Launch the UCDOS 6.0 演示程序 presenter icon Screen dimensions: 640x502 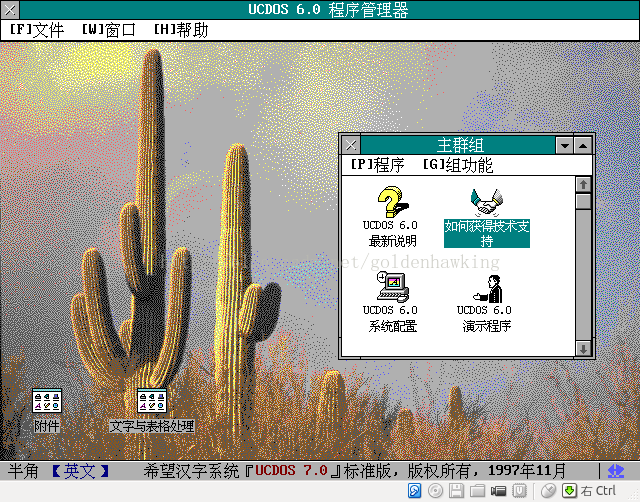(487, 288)
